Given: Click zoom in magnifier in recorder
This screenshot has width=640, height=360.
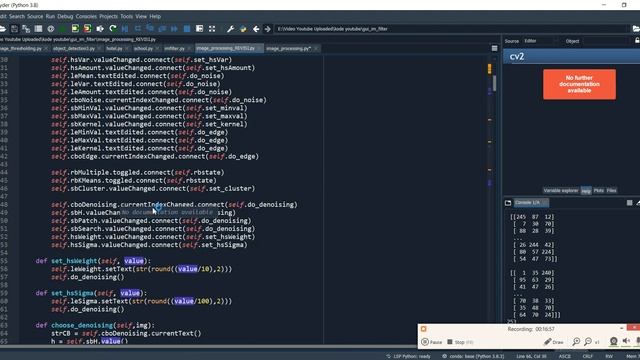Looking at the screenshot, I should [x=576, y=342].
